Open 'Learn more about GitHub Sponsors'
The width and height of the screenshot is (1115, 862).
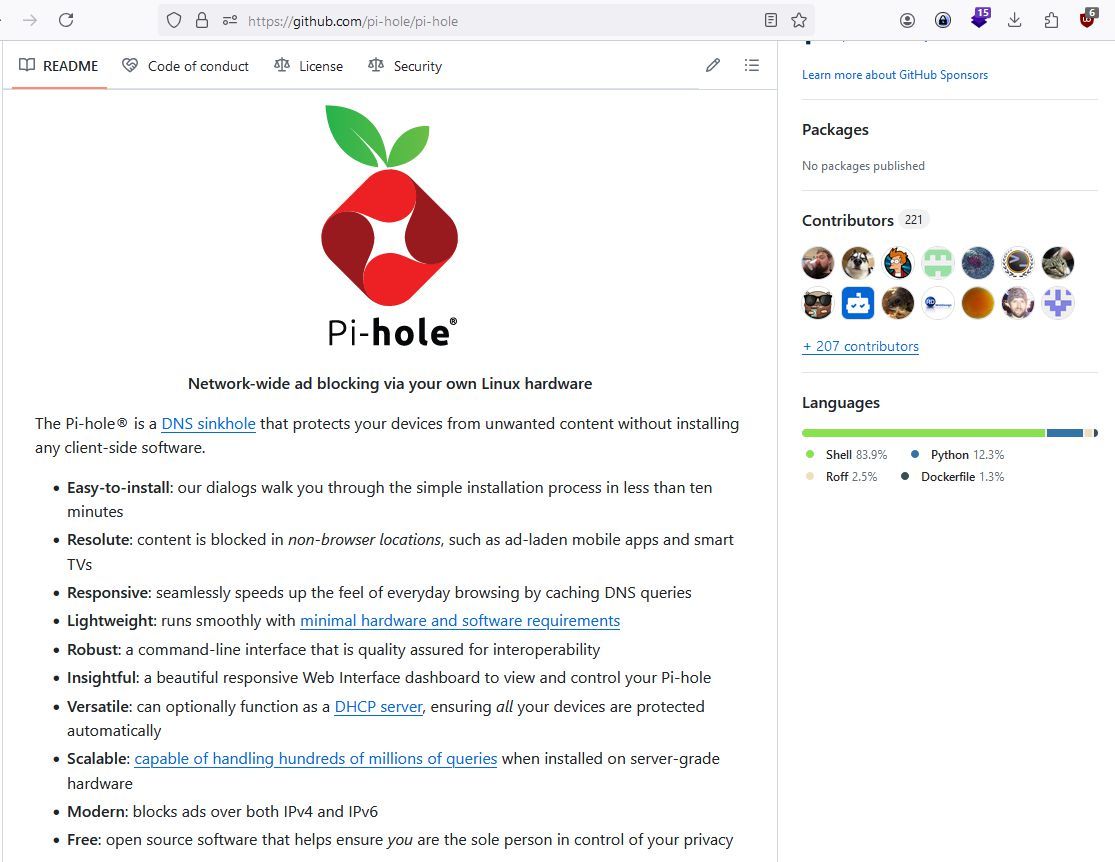(x=894, y=75)
